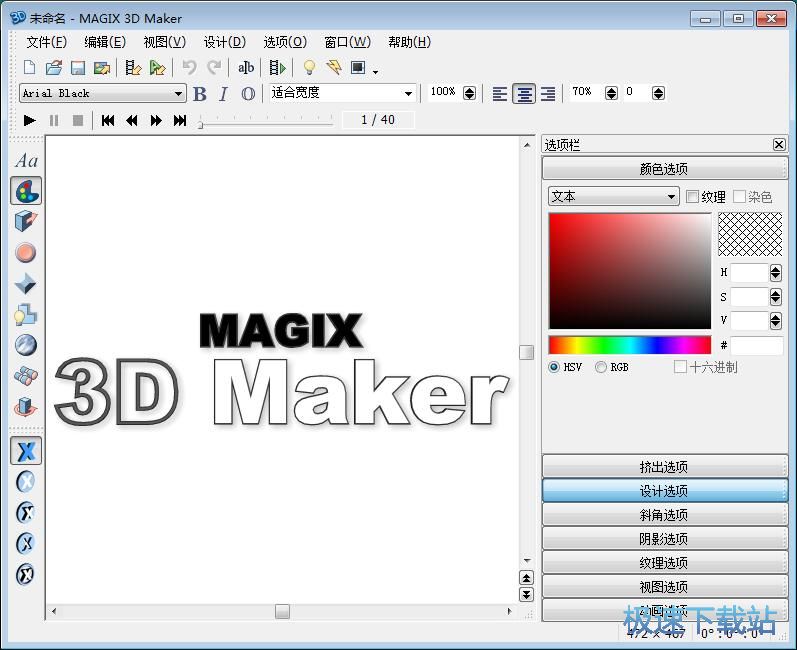Viewport: 797px width, 650px height.
Task: Select the globe texture tool in the sidebar
Action: coord(25,345)
